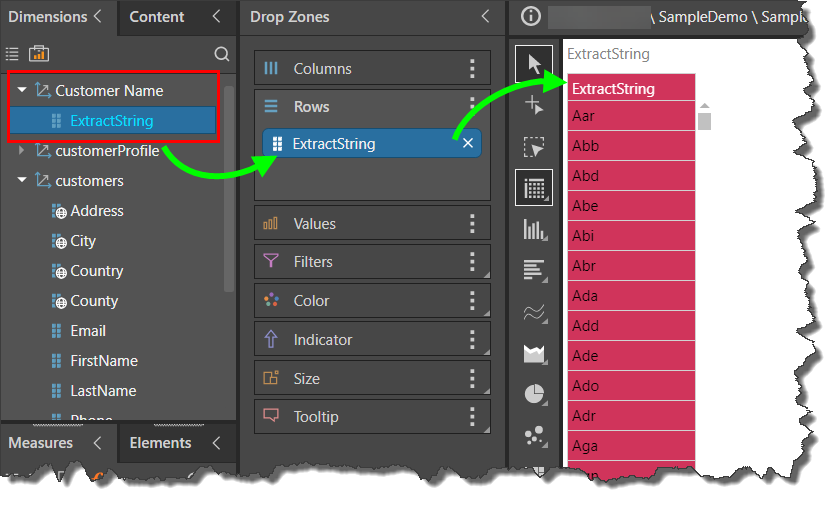The height and width of the screenshot is (507, 840).
Task: Open Filters drop zone options menu
Action: 472,262
